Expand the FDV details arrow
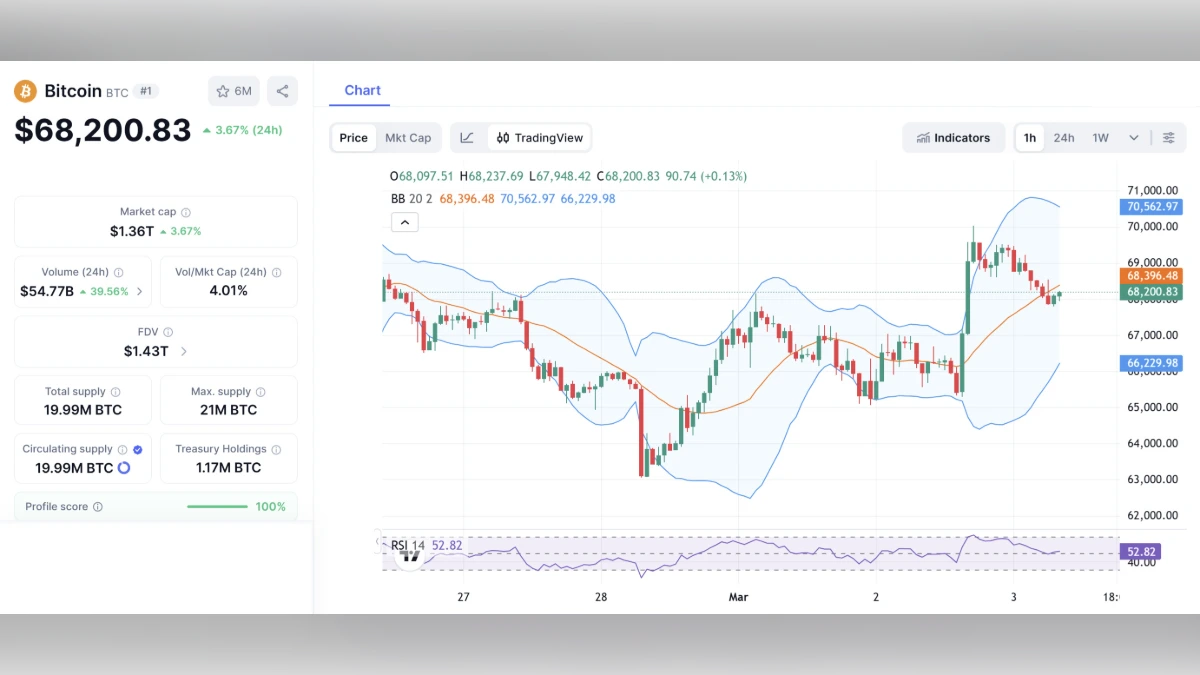 click(x=184, y=352)
